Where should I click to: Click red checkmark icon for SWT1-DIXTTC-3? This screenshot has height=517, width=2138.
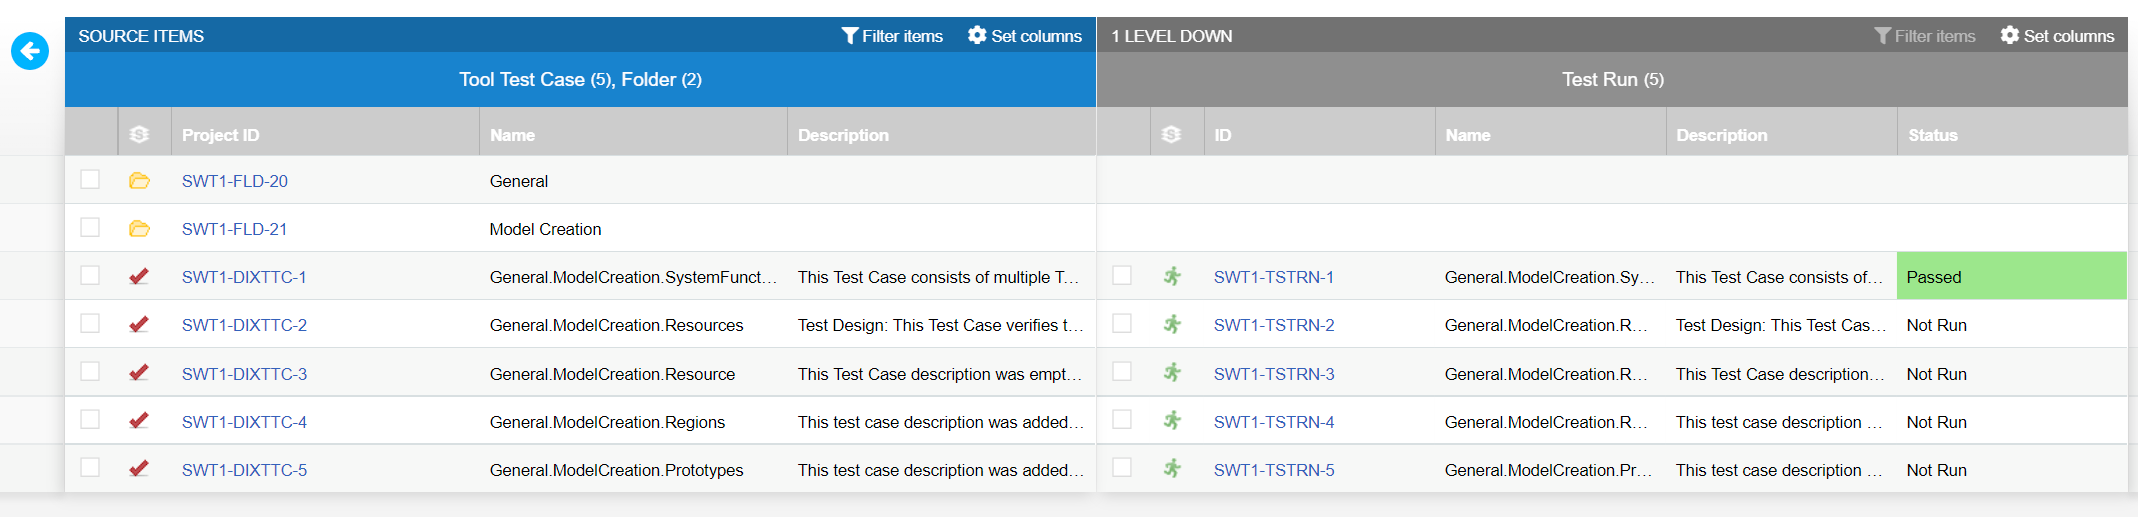(139, 373)
